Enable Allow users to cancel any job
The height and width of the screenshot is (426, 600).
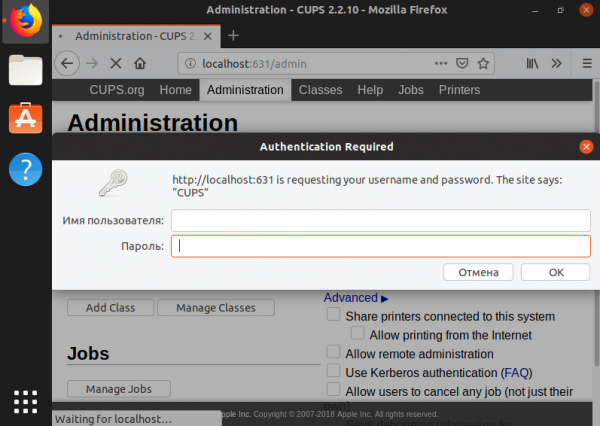point(333,389)
